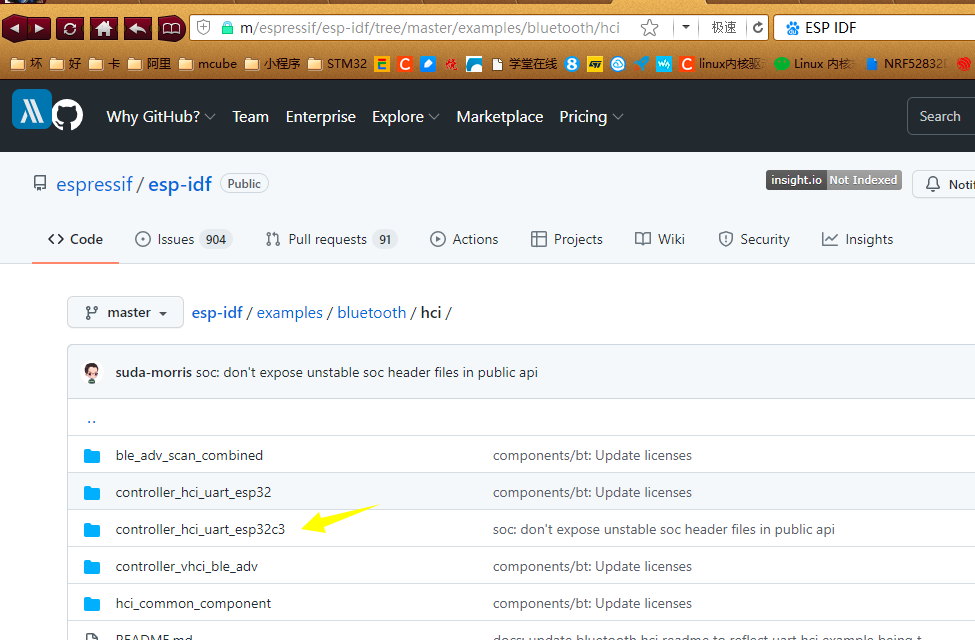Open the 小程序 bookmark folder
975x640 pixels.
272,63
